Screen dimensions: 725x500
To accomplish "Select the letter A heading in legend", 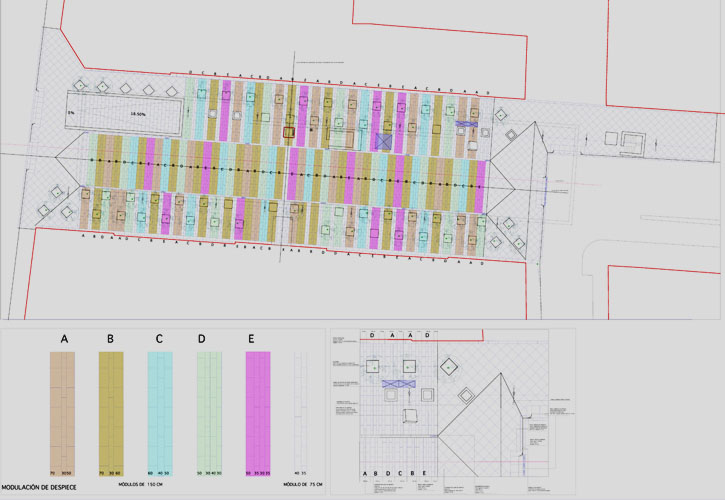I will point(64,340).
